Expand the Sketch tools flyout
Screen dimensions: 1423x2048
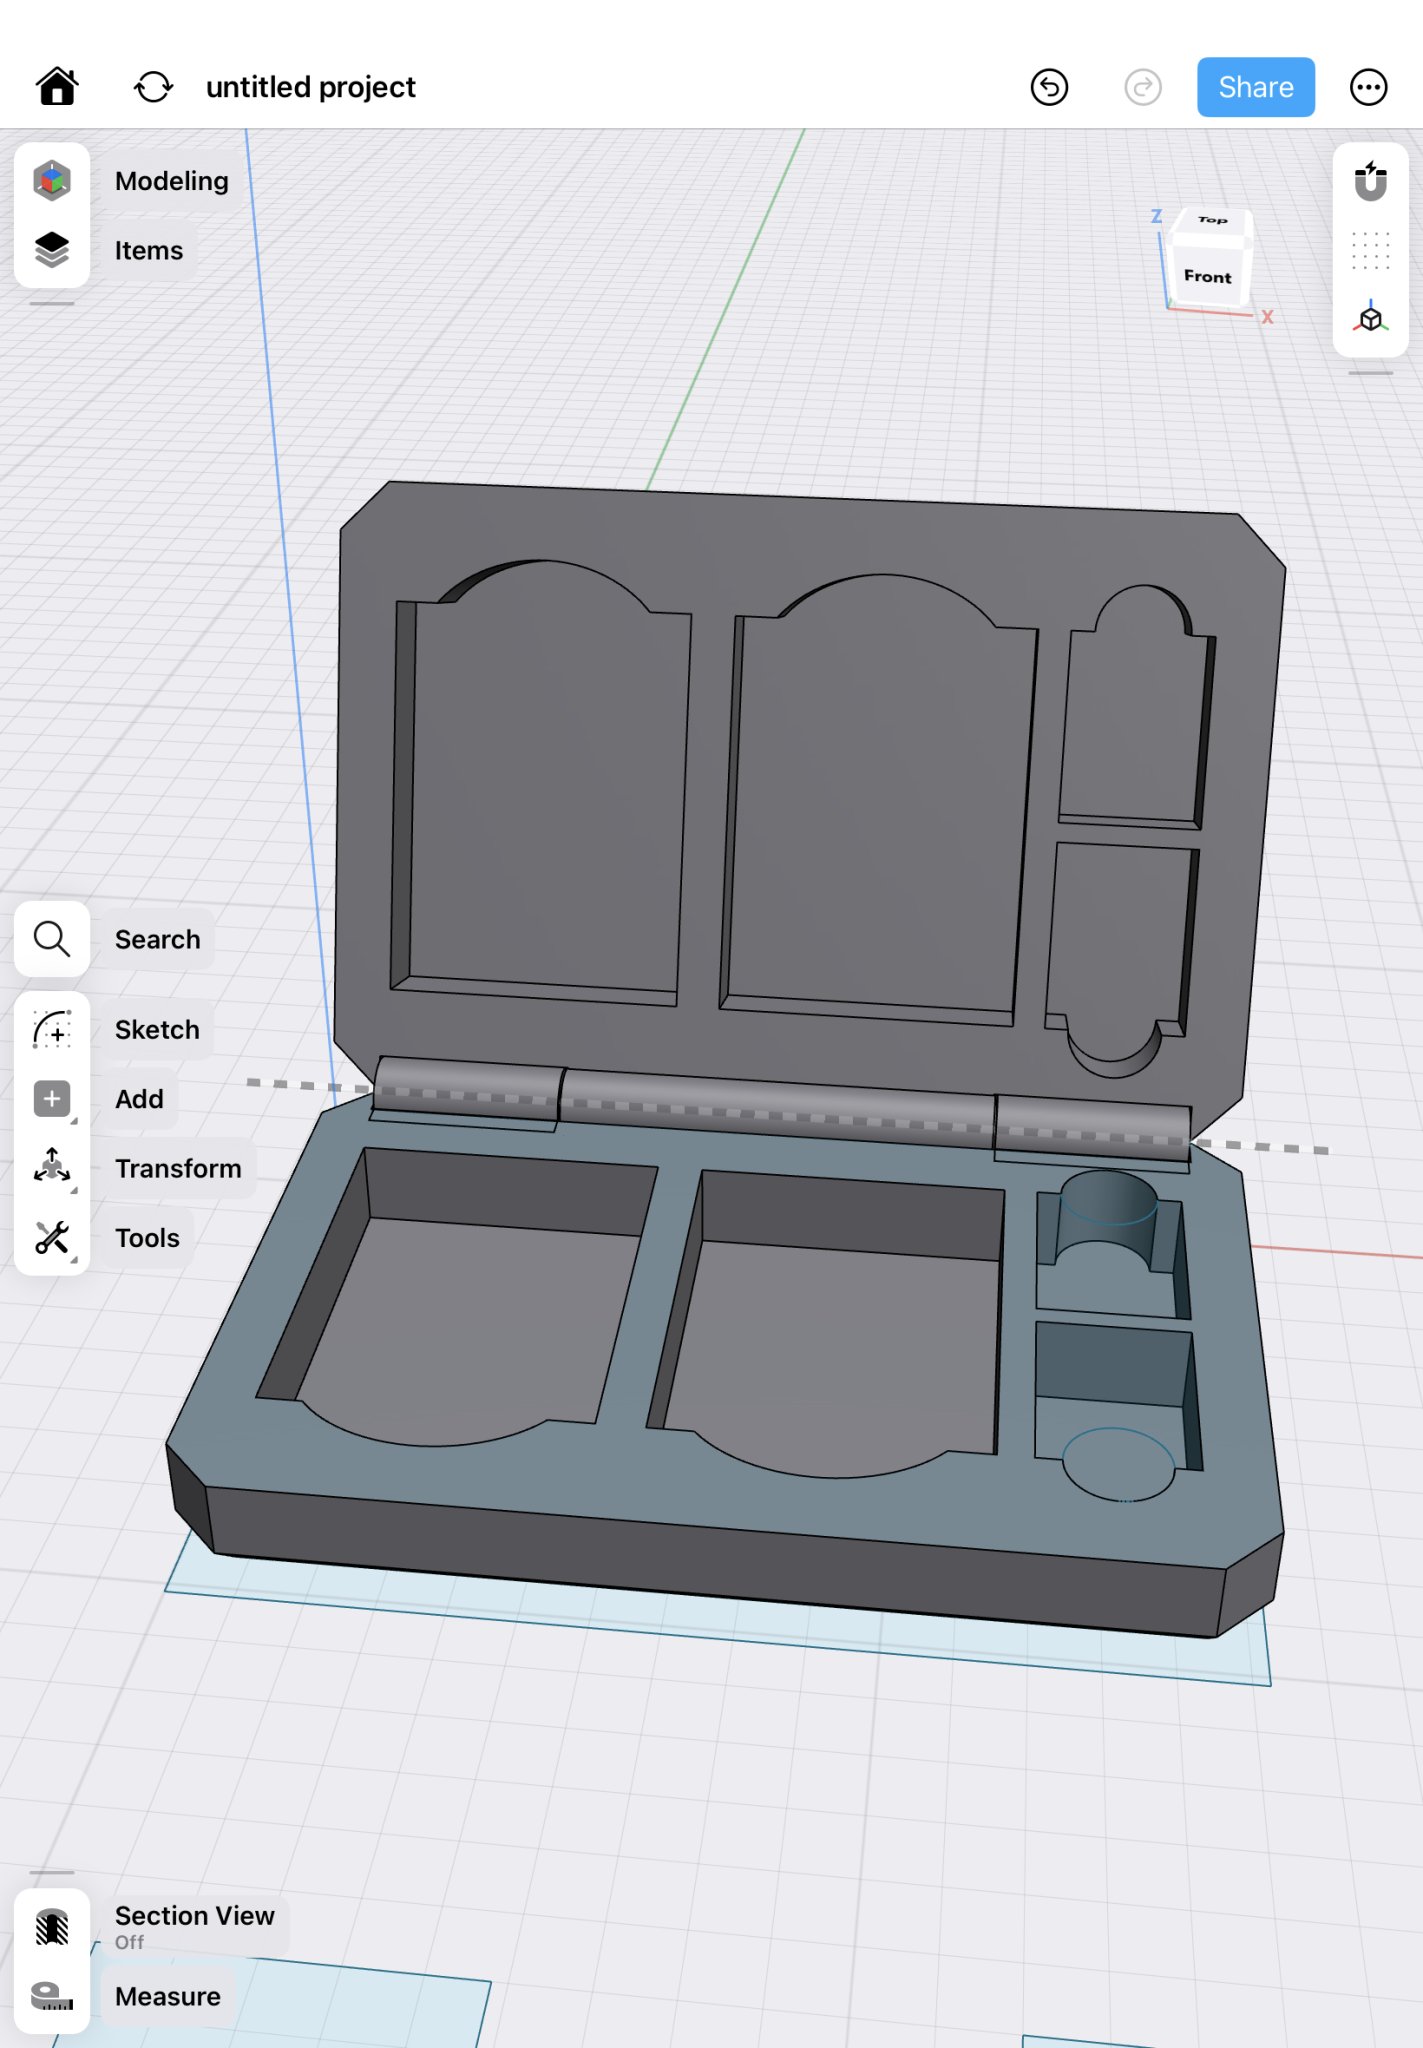52,1030
